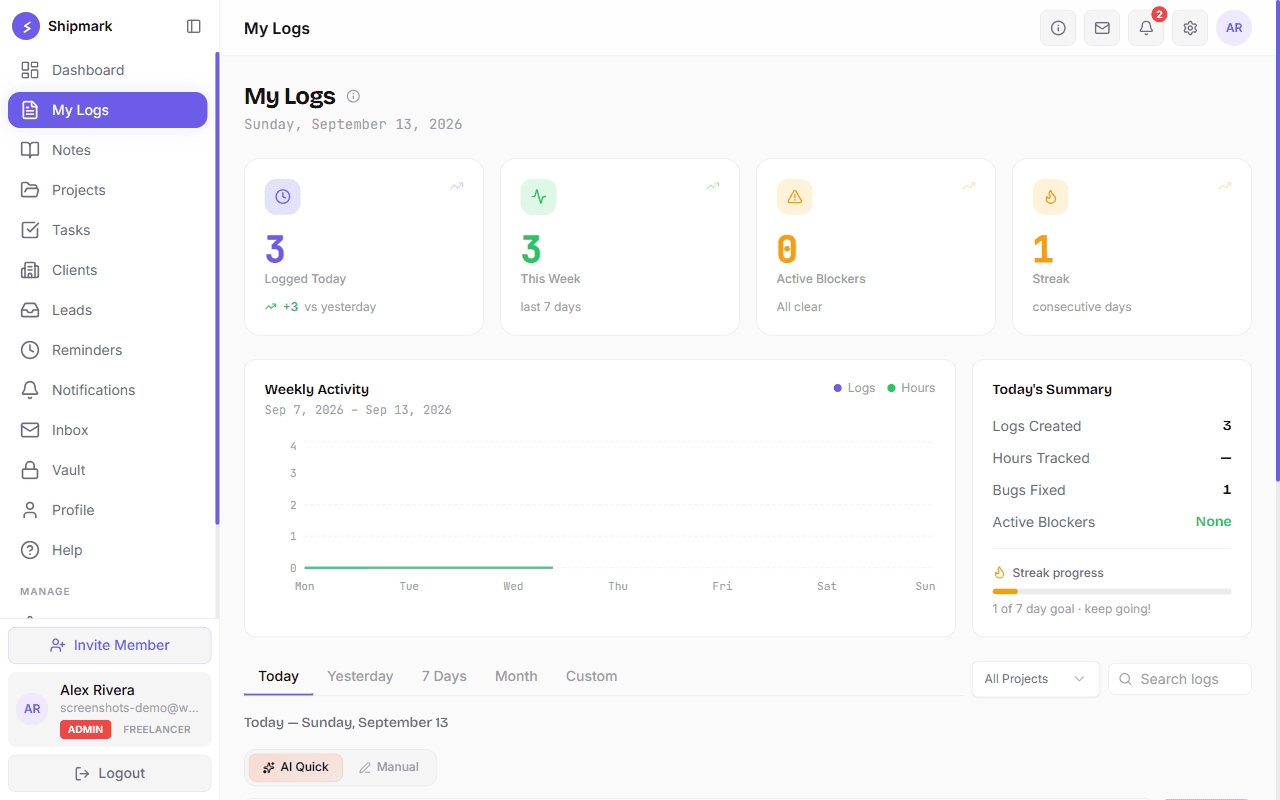The image size is (1280, 800).
Task: Open the settings gear icon
Action: point(1190,28)
